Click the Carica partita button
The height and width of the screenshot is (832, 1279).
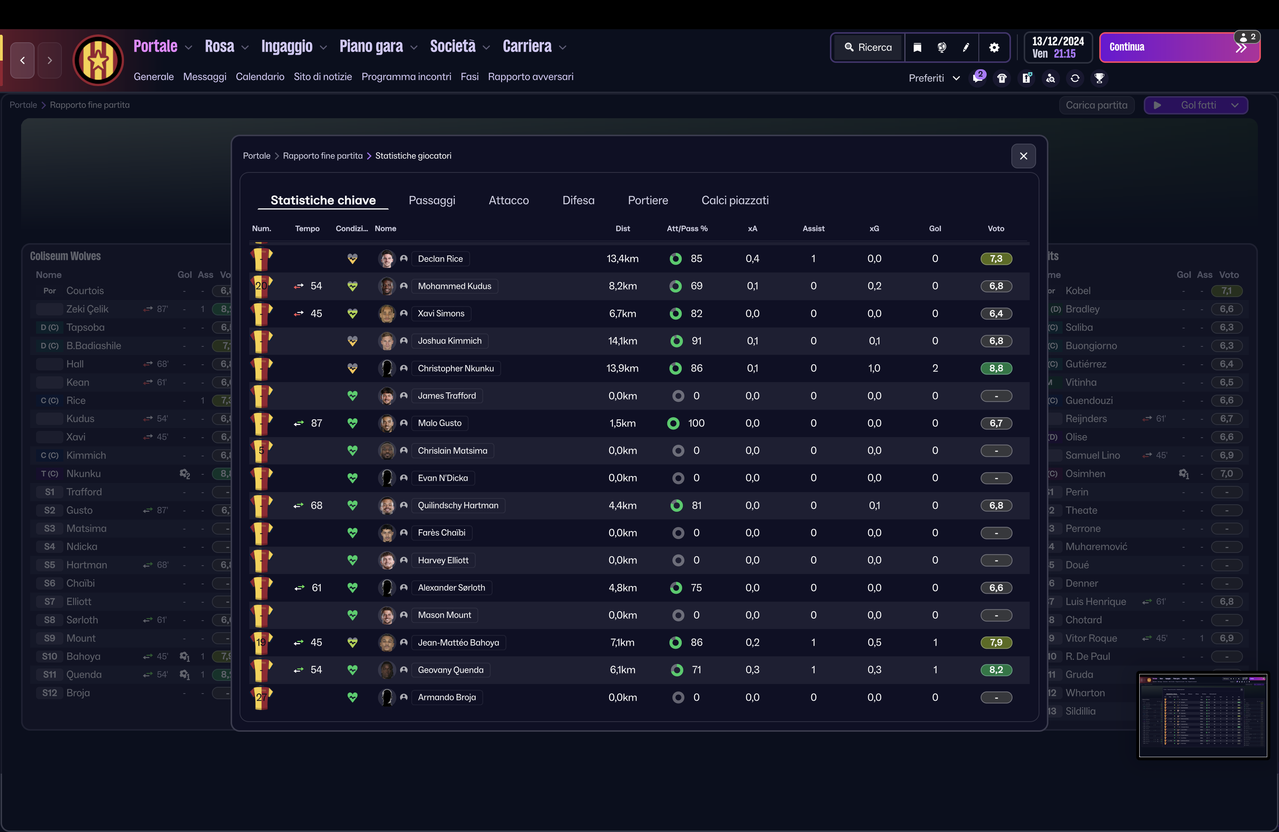pos(1097,105)
